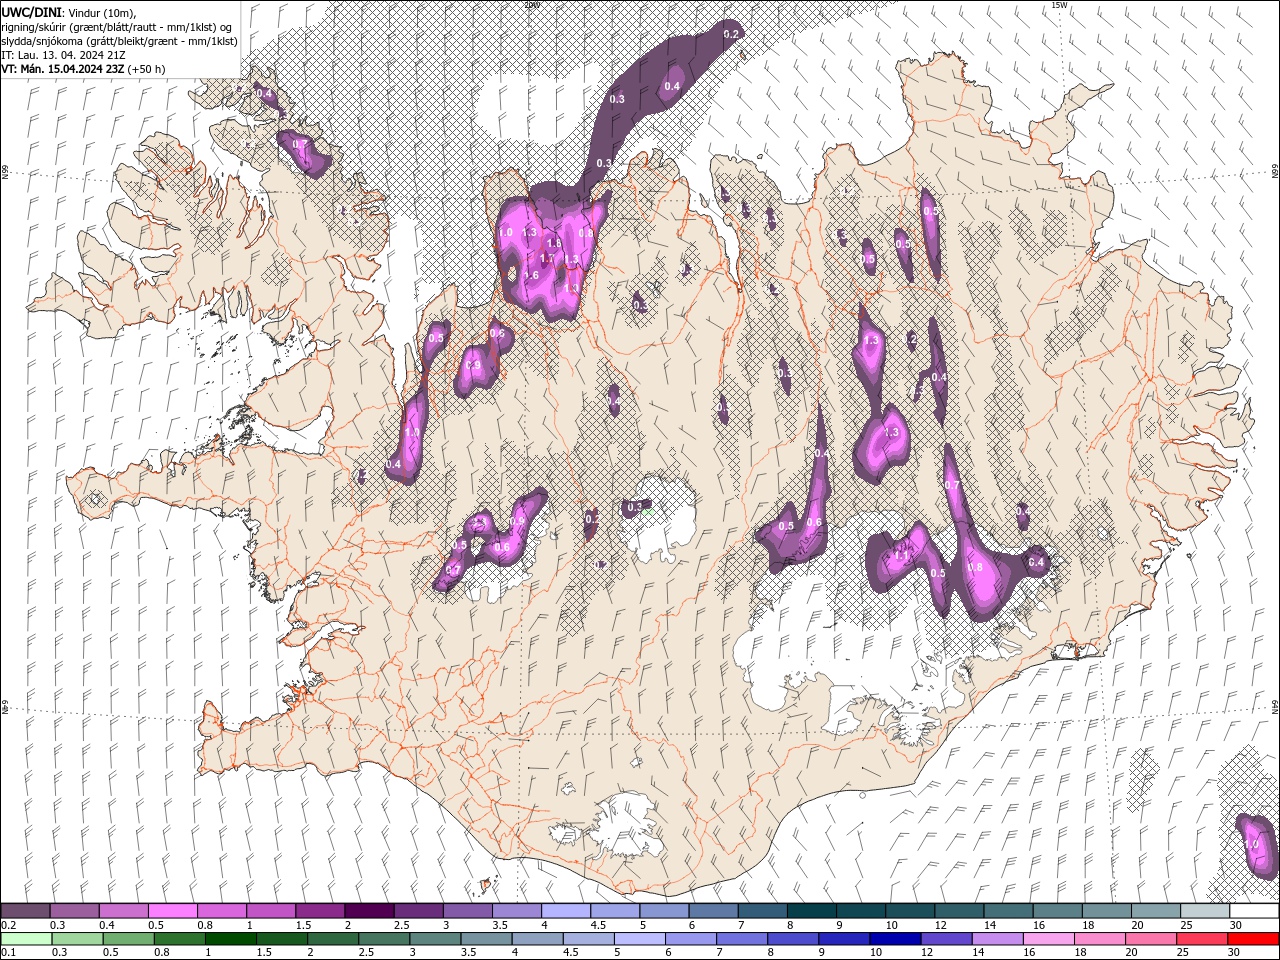Click the '1.8' snowfall value on map
Screen dimensions: 1280x960
pyautogui.click(x=555, y=243)
